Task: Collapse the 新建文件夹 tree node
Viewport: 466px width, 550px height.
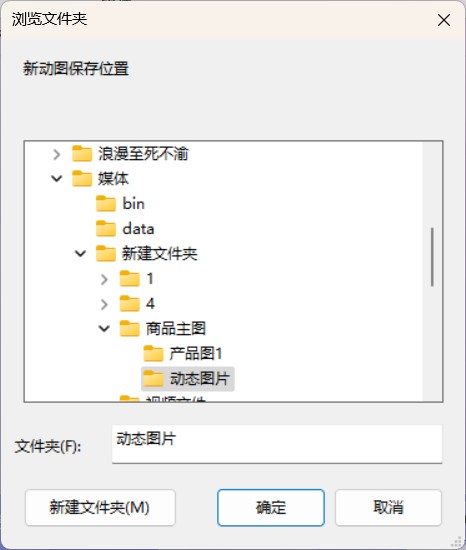Action: coord(80,253)
